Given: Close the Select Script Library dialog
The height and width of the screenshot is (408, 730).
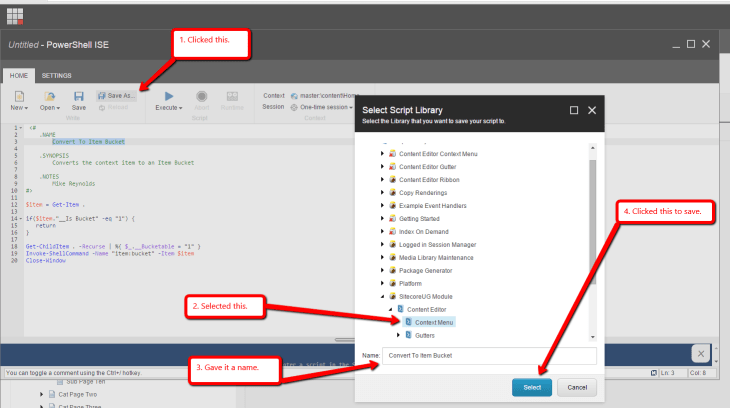Looking at the screenshot, I should (x=592, y=110).
